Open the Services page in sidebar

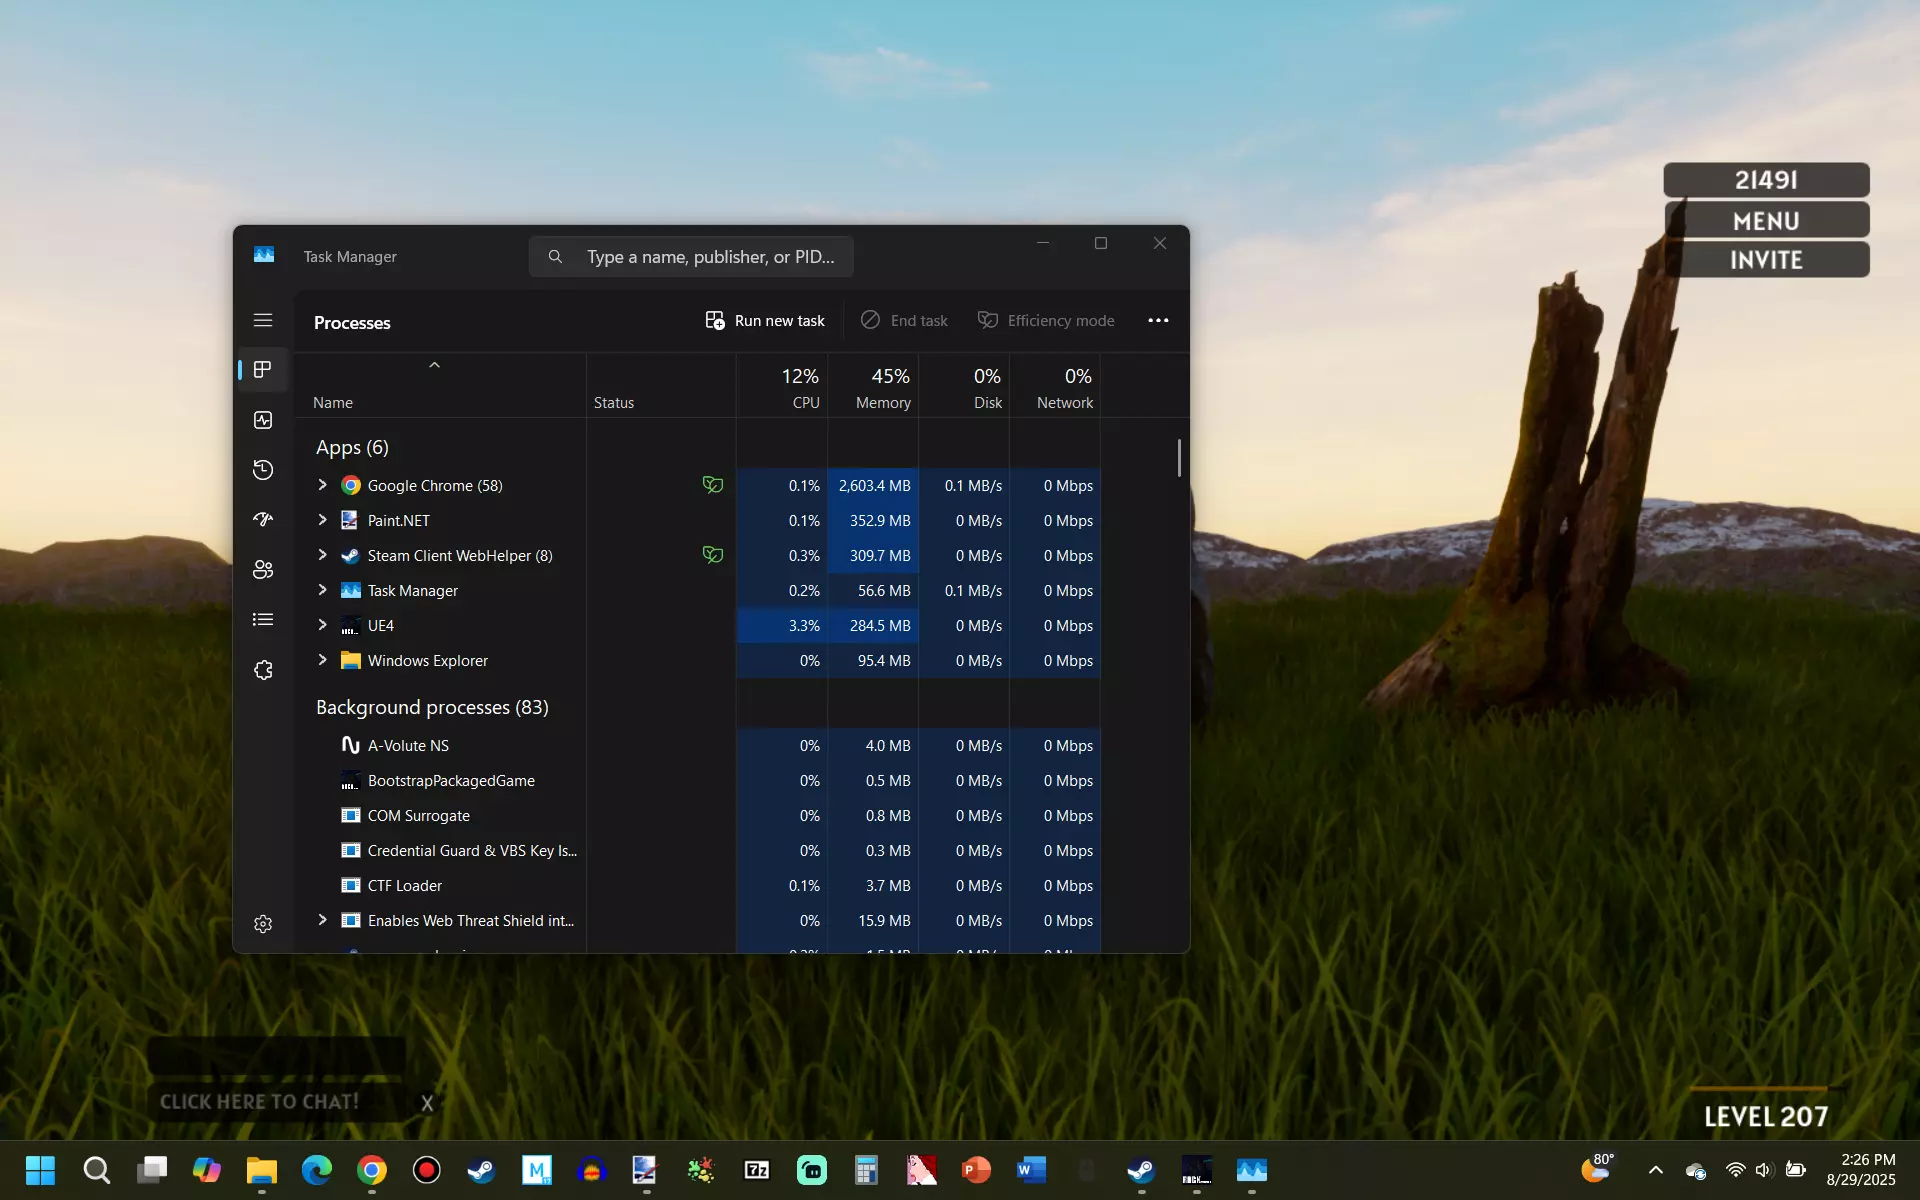263,670
